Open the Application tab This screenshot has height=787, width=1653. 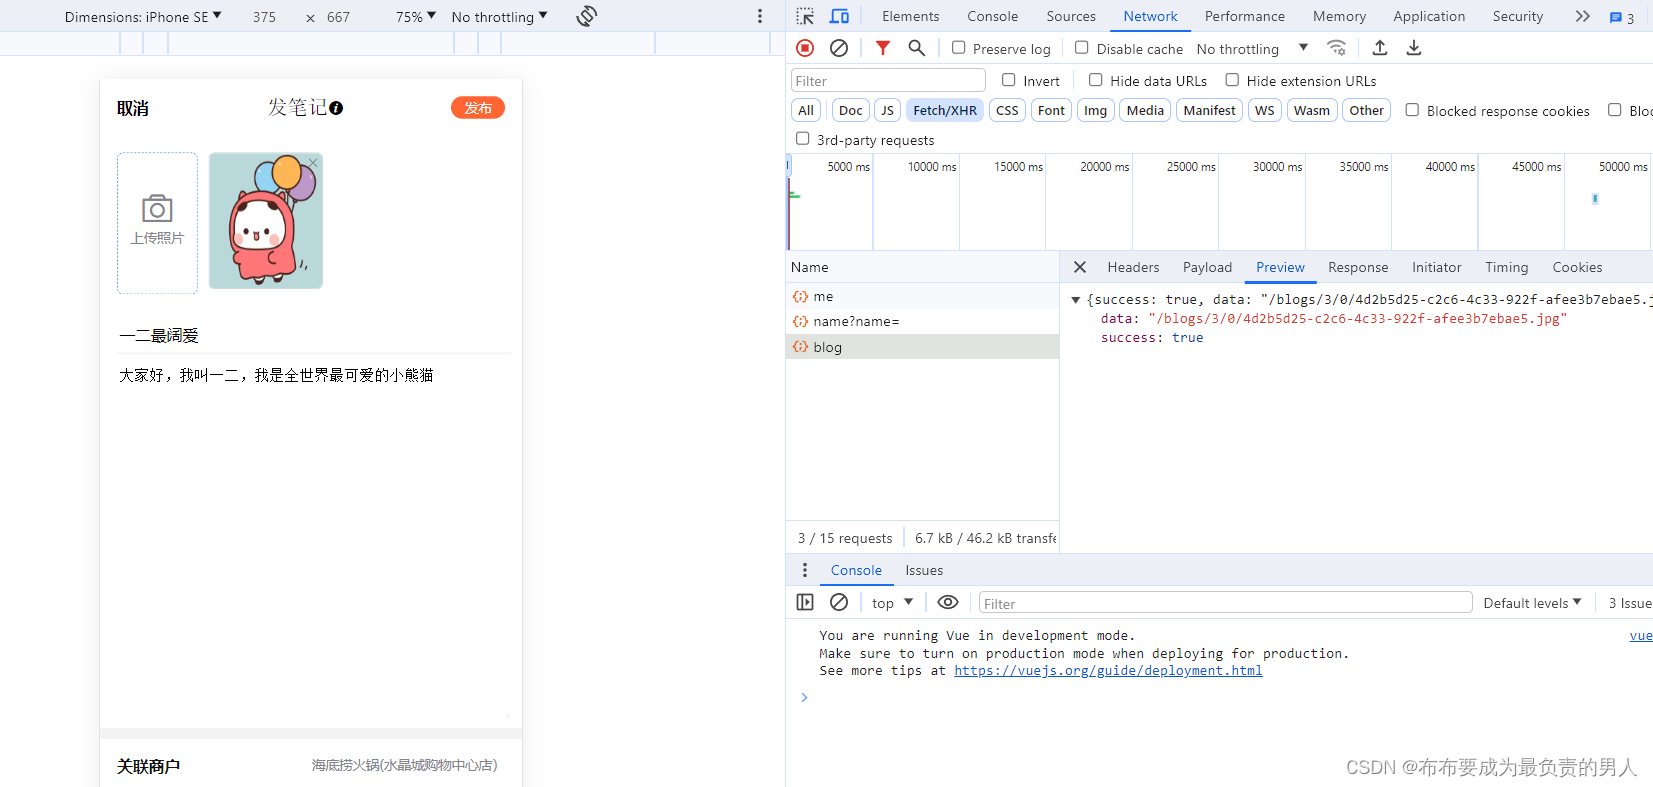(1429, 16)
